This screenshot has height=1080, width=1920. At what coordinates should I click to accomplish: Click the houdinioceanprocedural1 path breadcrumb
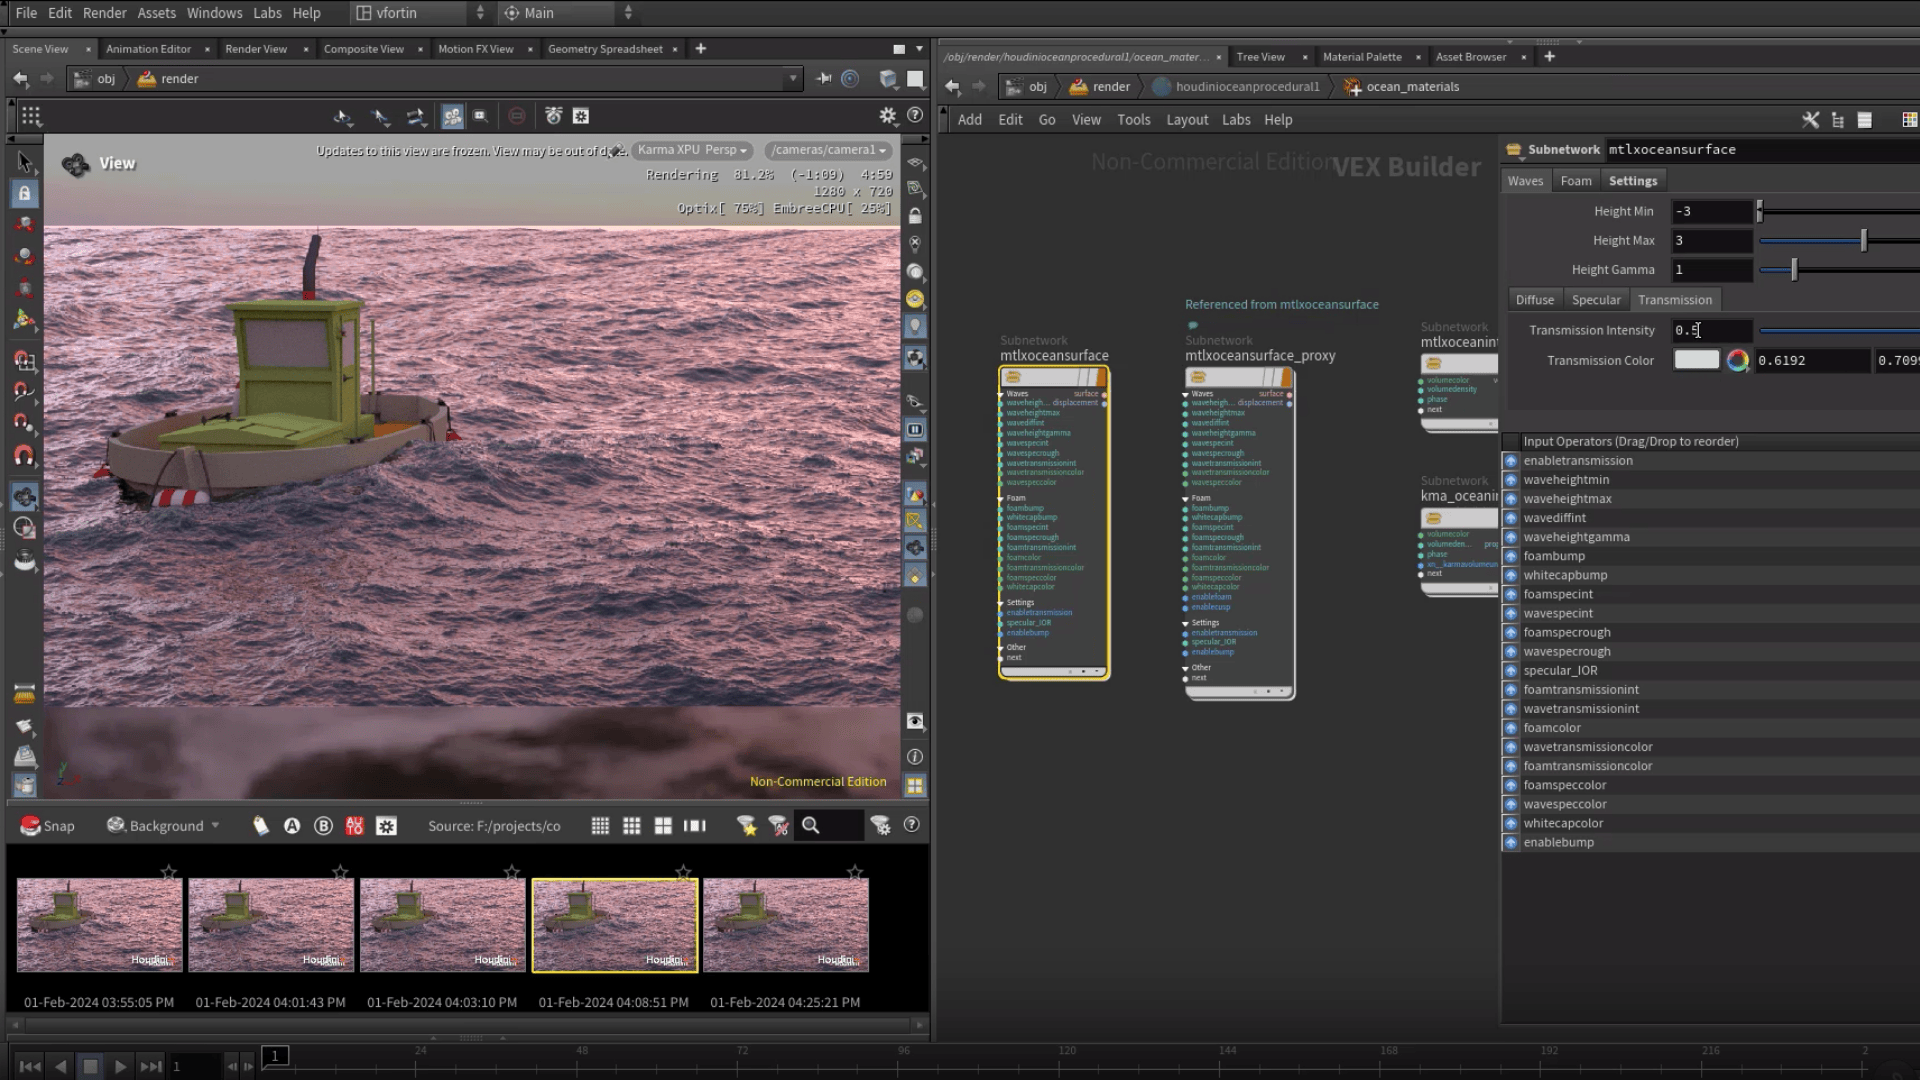1236,87
